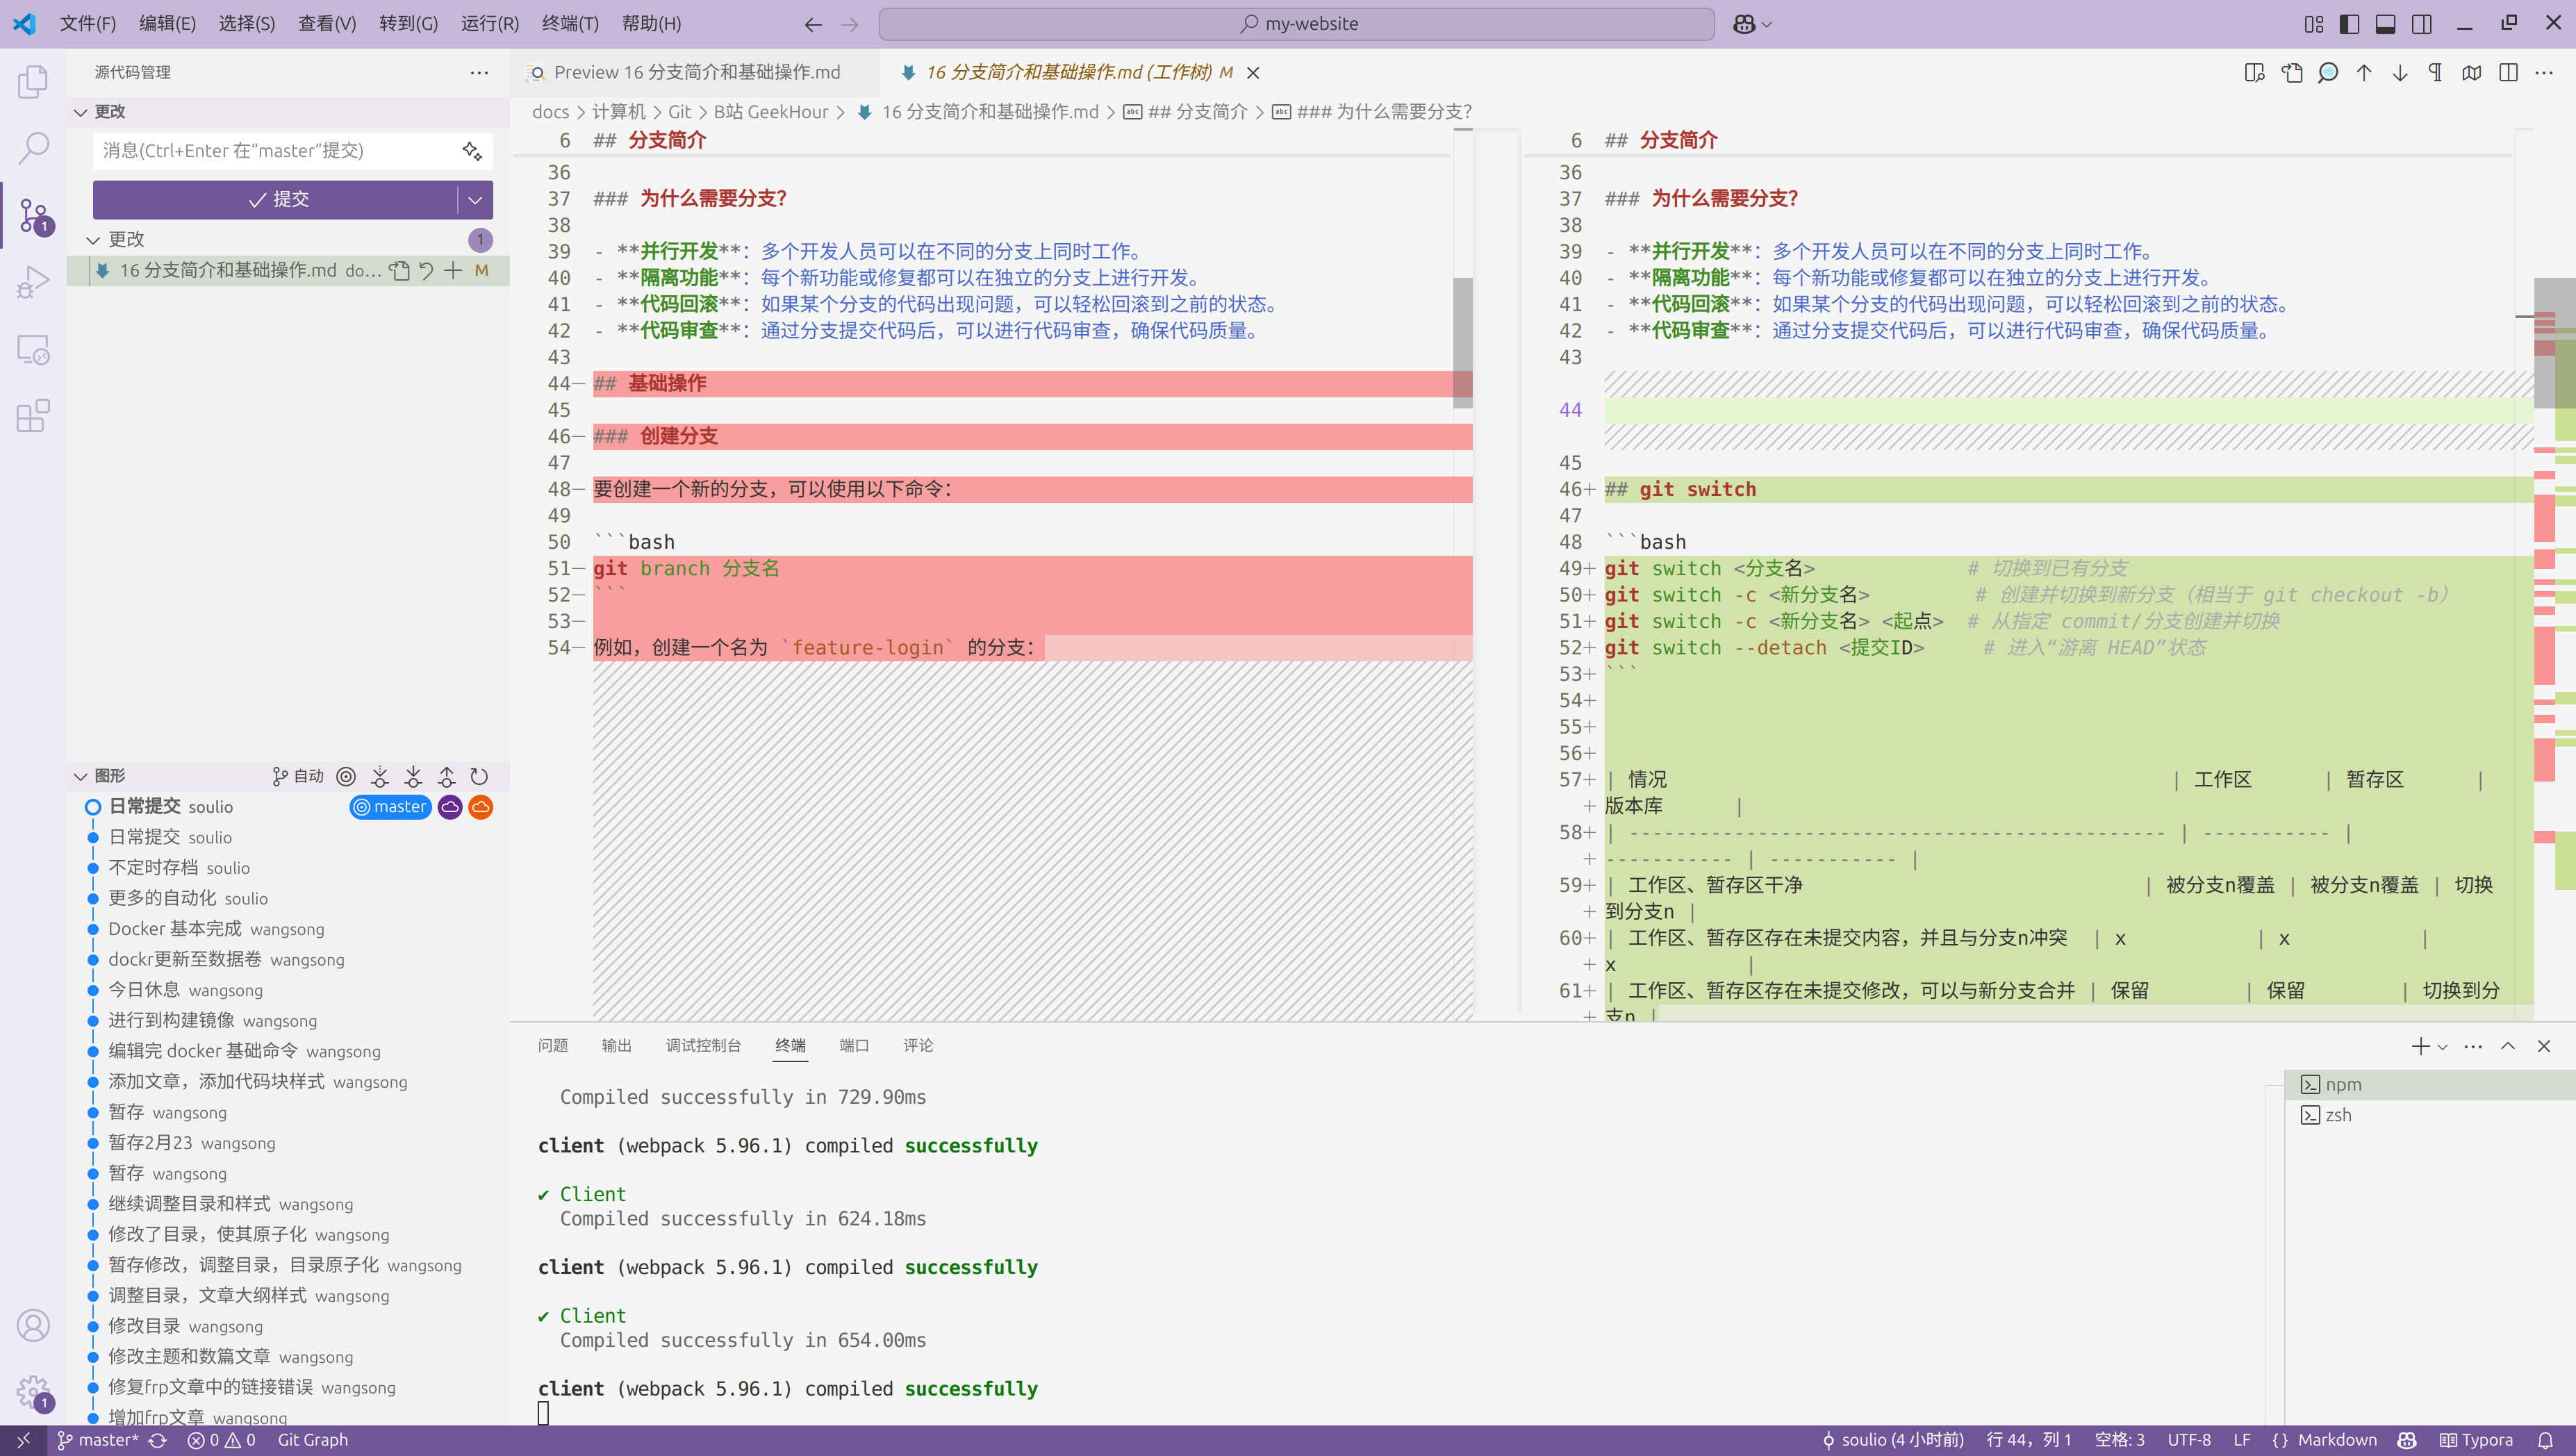Screen dimensions: 2576x1456
Task: Click the go-to-current-history-item target icon
Action: (346, 776)
